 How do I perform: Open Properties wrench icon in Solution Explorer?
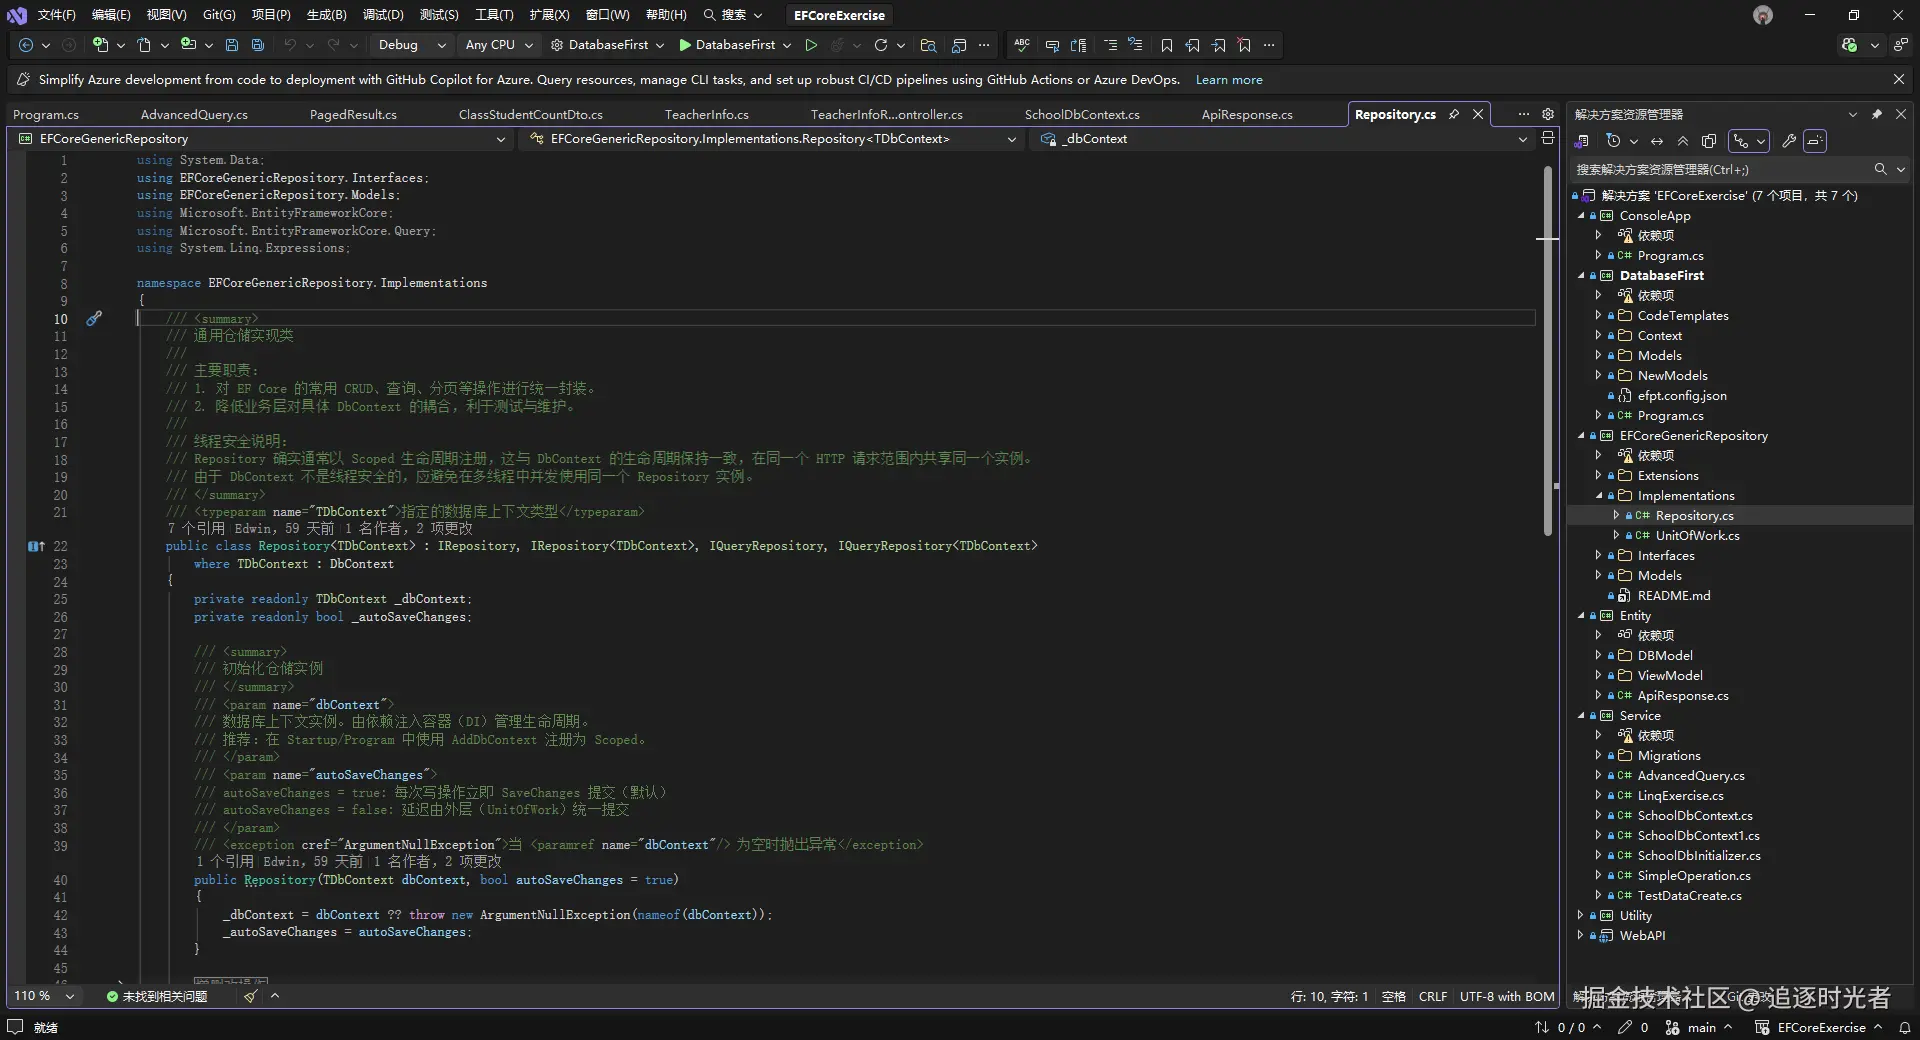1789,141
